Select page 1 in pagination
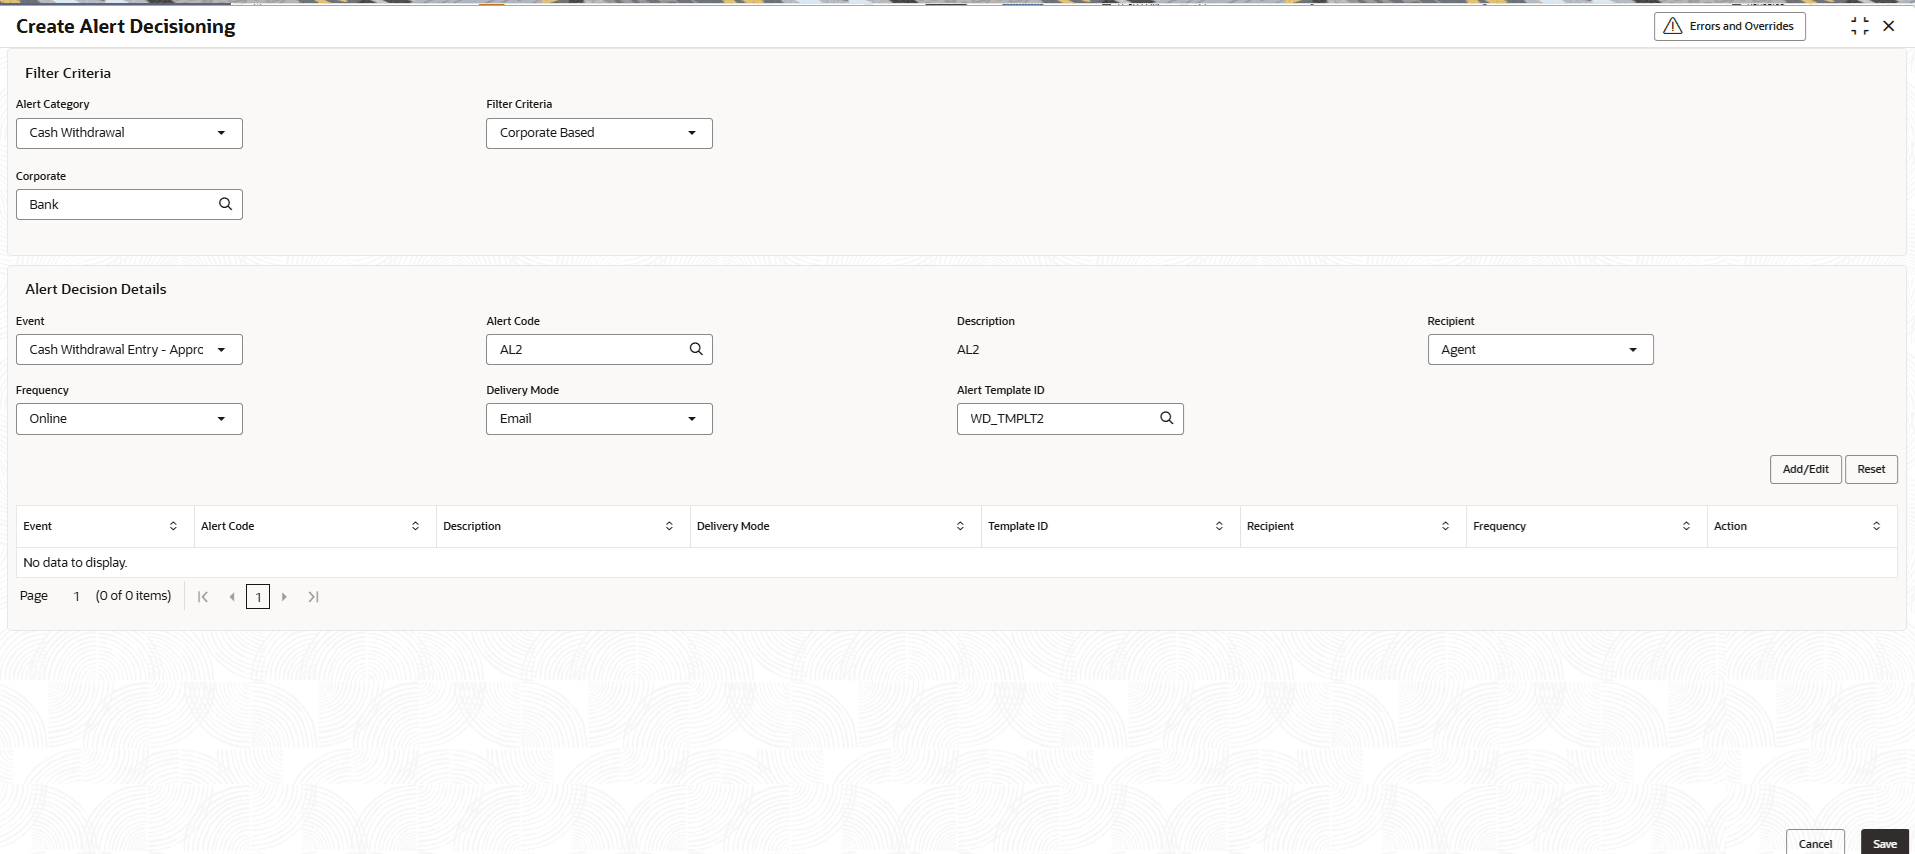The width and height of the screenshot is (1915, 854). tap(258, 597)
